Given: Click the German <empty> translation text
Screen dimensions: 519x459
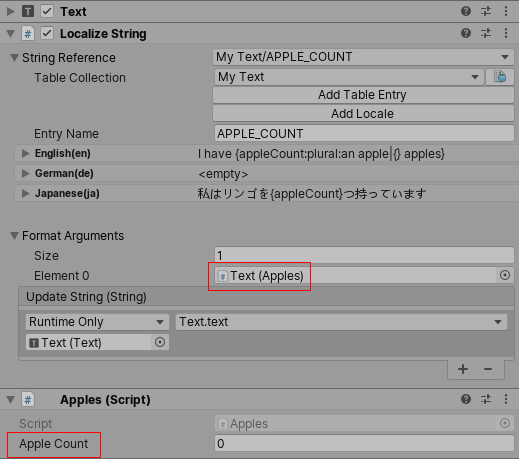Looking at the screenshot, I should point(223,174).
